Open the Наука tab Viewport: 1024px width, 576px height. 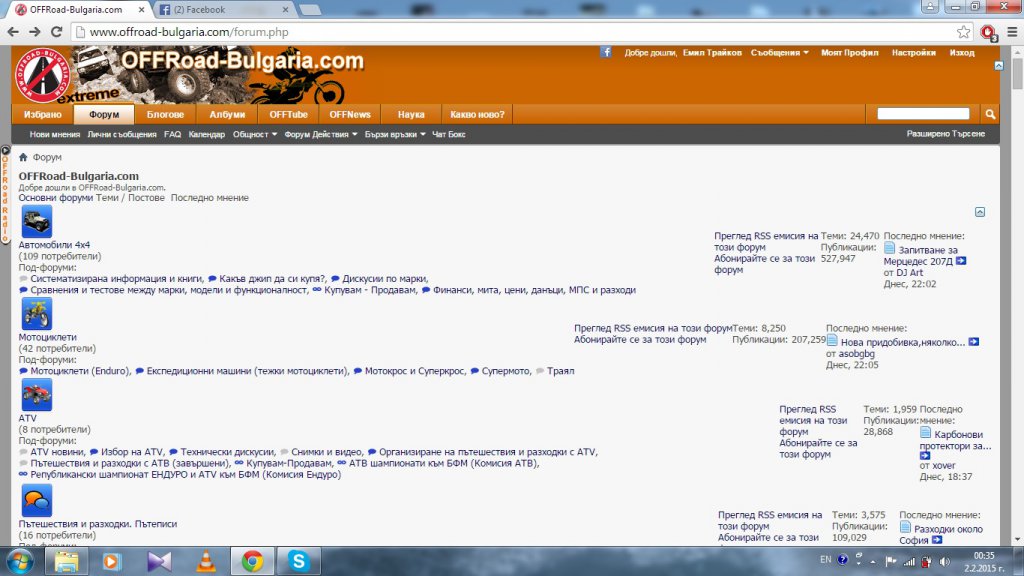coord(411,114)
